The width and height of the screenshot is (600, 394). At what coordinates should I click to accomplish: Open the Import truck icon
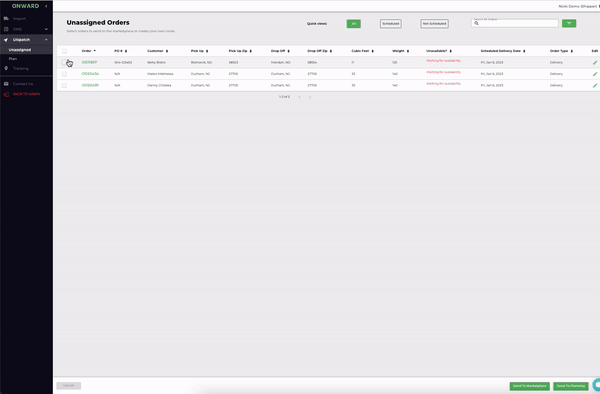6,18
